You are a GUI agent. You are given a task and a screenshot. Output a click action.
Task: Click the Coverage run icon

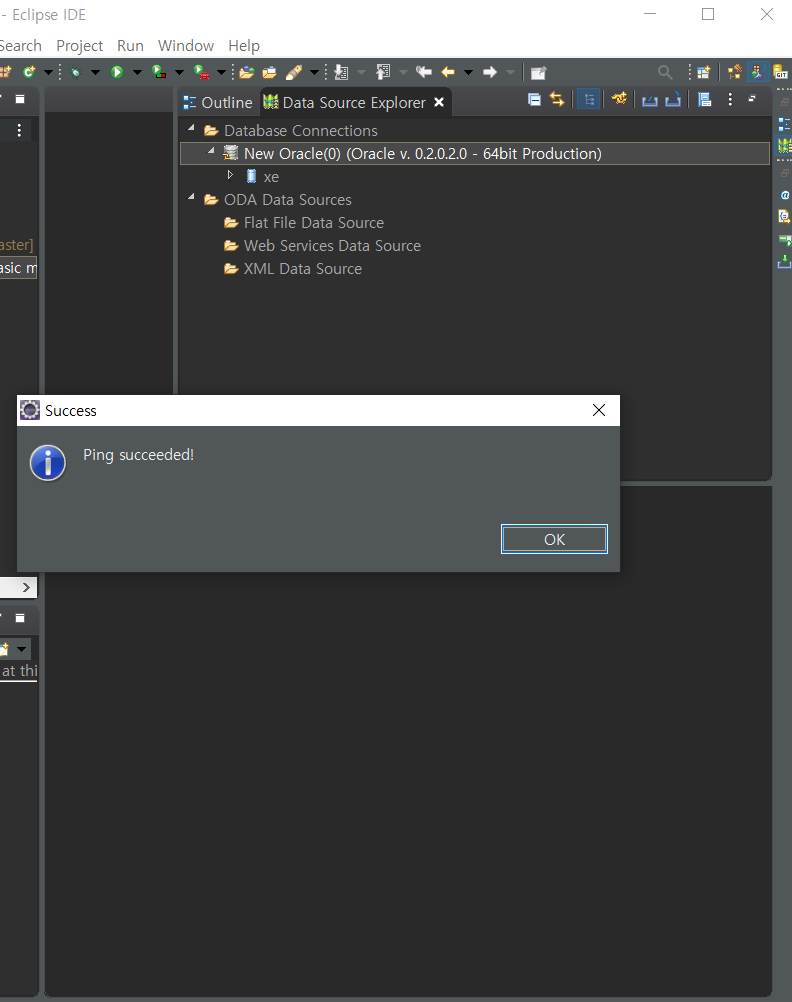(x=159, y=72)
